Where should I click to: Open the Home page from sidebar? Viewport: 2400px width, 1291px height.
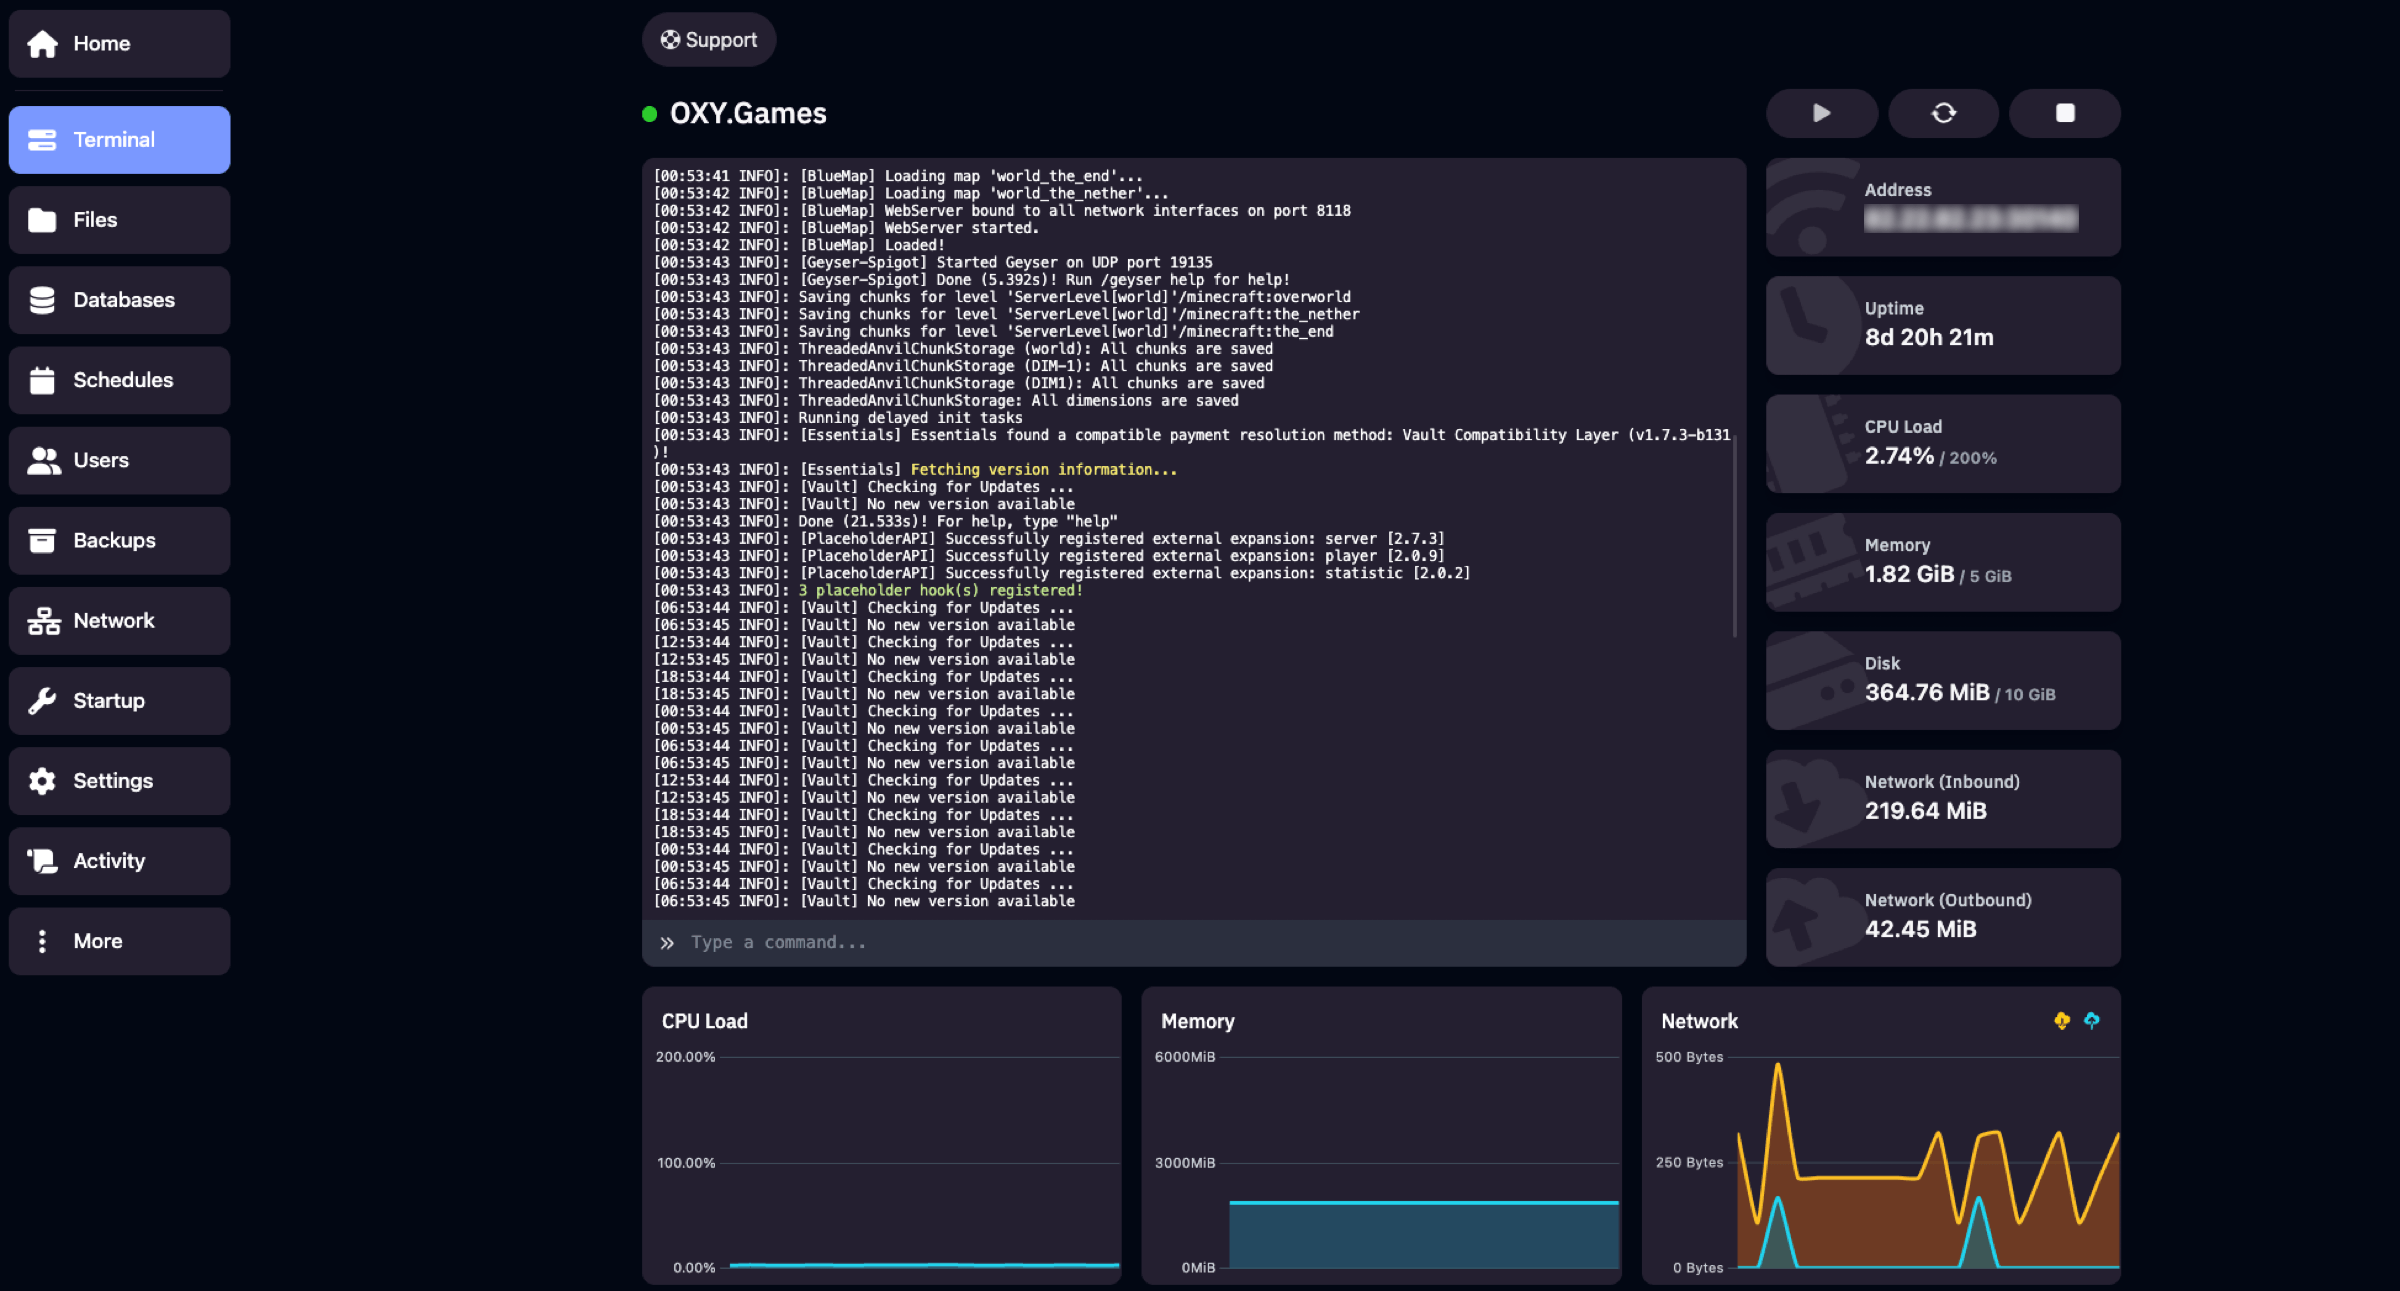tap(119, 44)
